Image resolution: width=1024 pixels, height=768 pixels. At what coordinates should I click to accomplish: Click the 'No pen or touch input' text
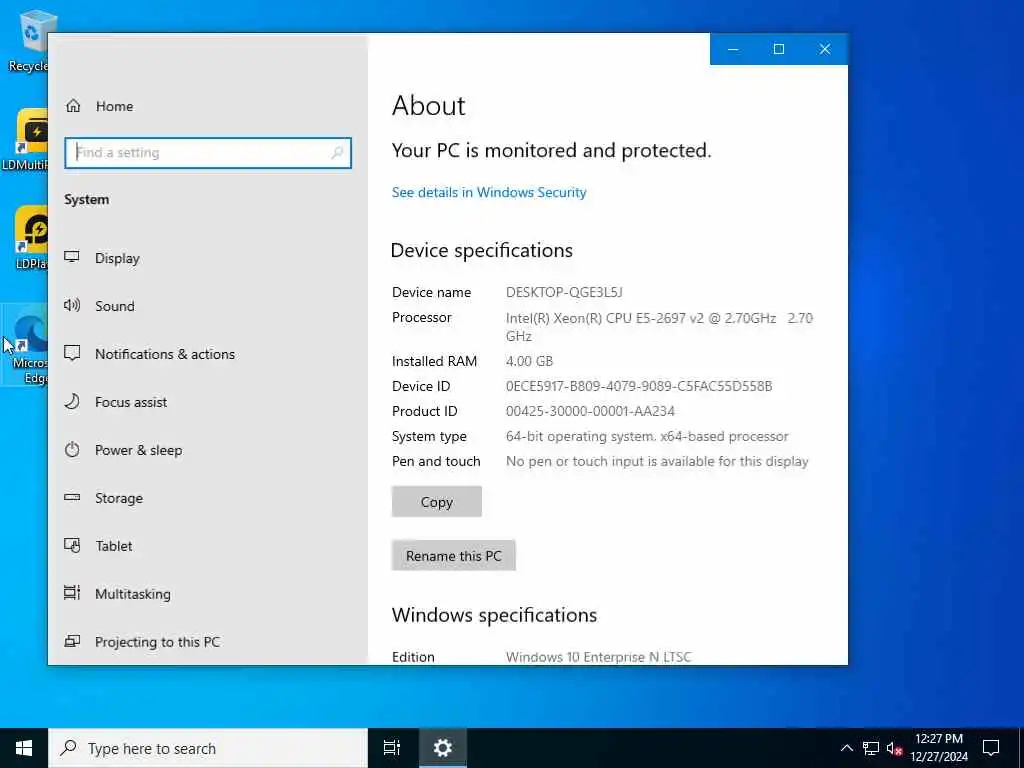point(657,461)
